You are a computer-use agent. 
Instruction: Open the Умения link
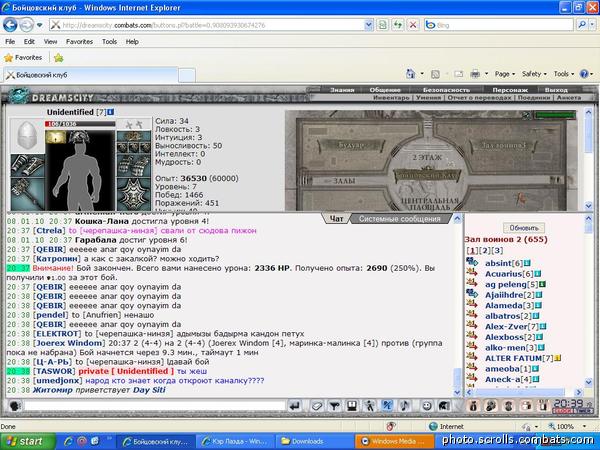pos(428,98)
